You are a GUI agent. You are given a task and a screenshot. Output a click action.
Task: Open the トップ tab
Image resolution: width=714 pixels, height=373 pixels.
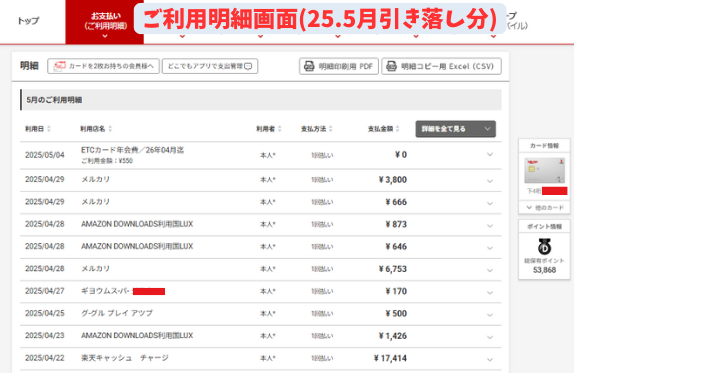click(x=28, y=21)
